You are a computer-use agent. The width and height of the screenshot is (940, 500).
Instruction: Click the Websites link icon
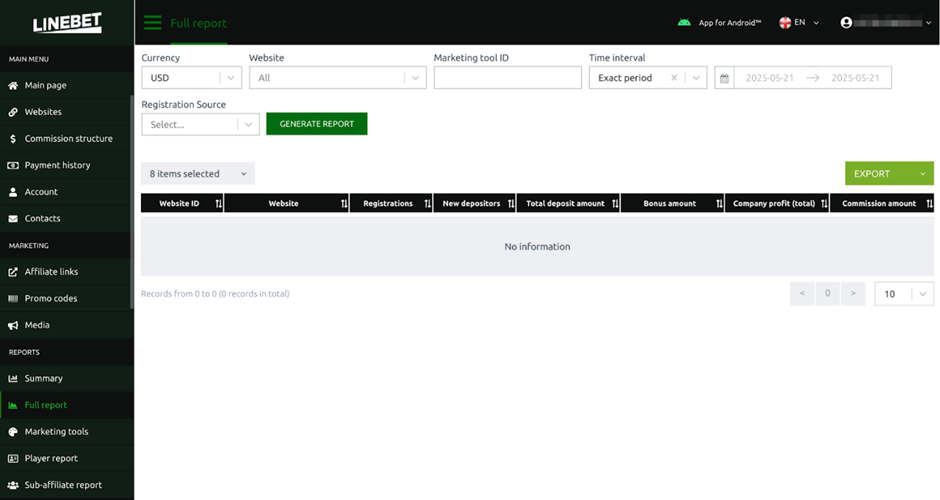tap(13, 112)
